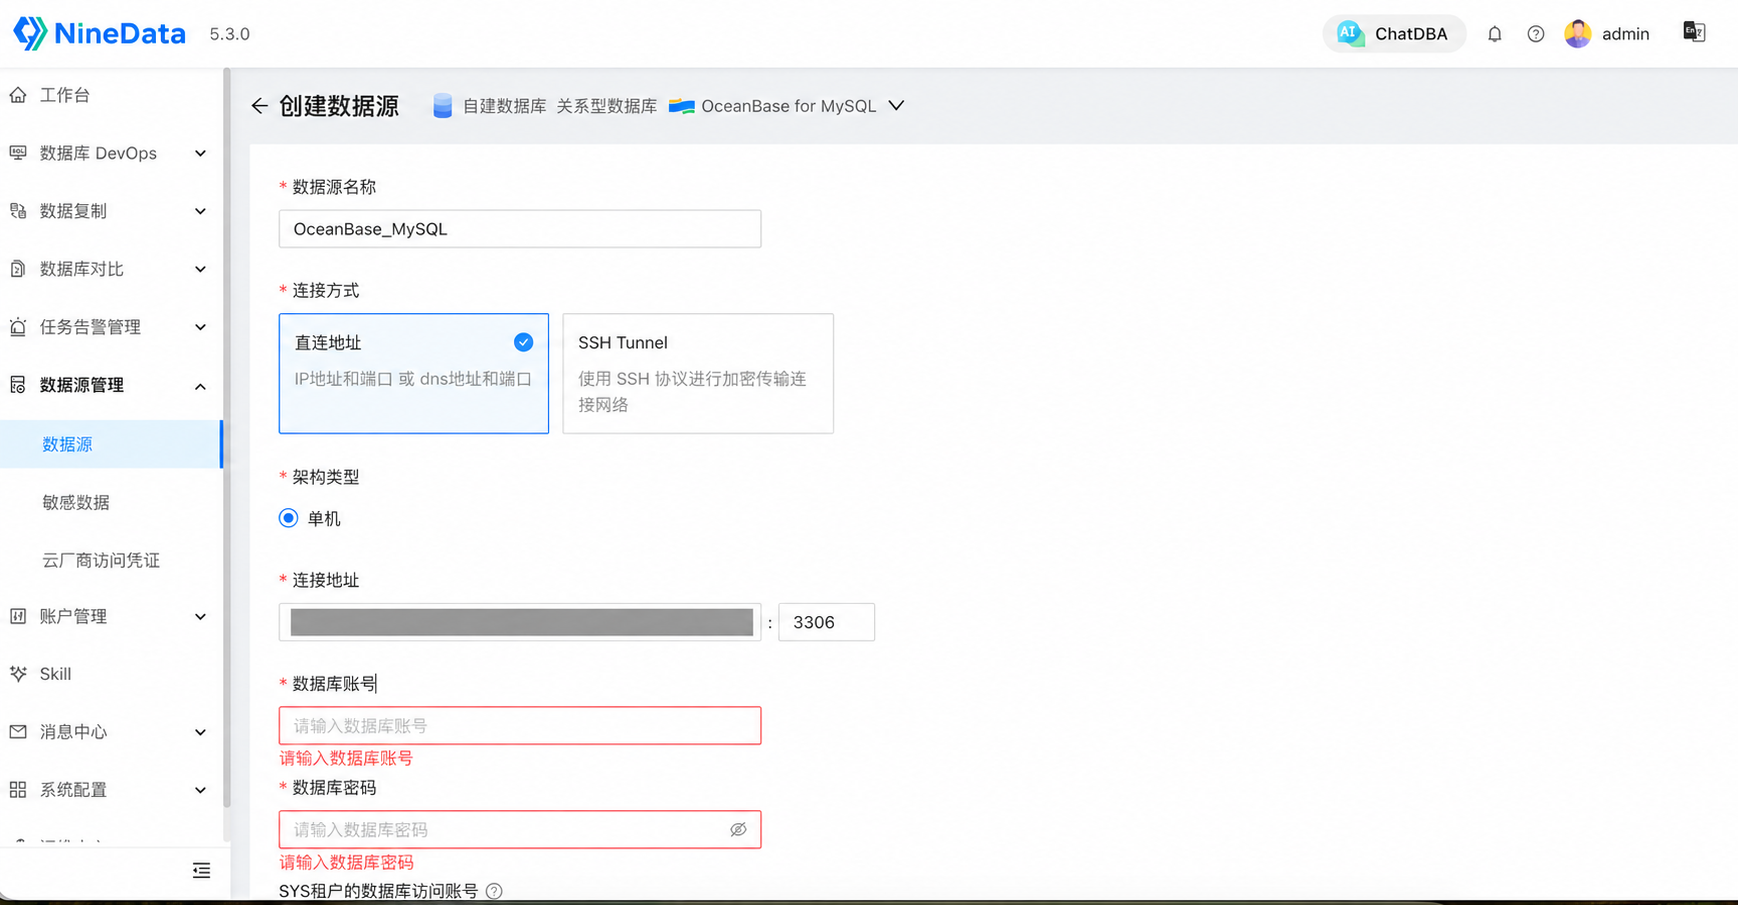
Task: Open the 敏感数据 submenu item
Action: (x=110, y=502)
